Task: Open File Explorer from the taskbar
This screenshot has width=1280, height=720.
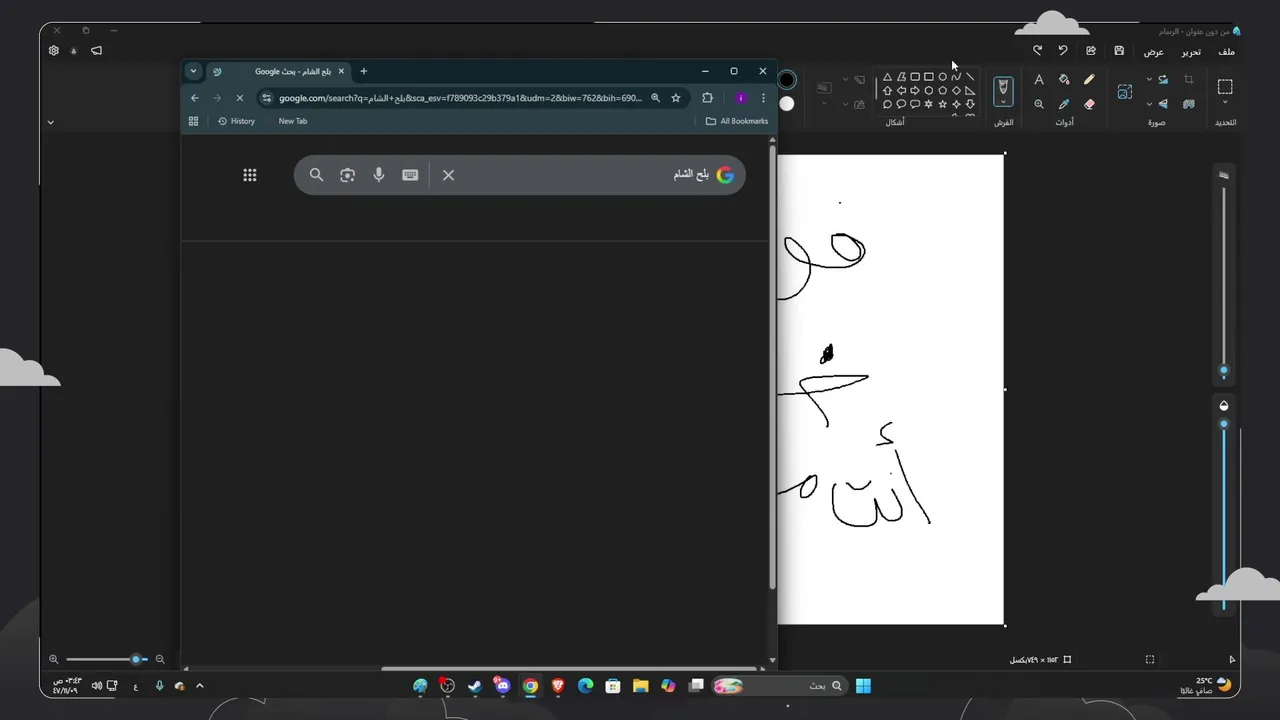Action: [640, 686]
